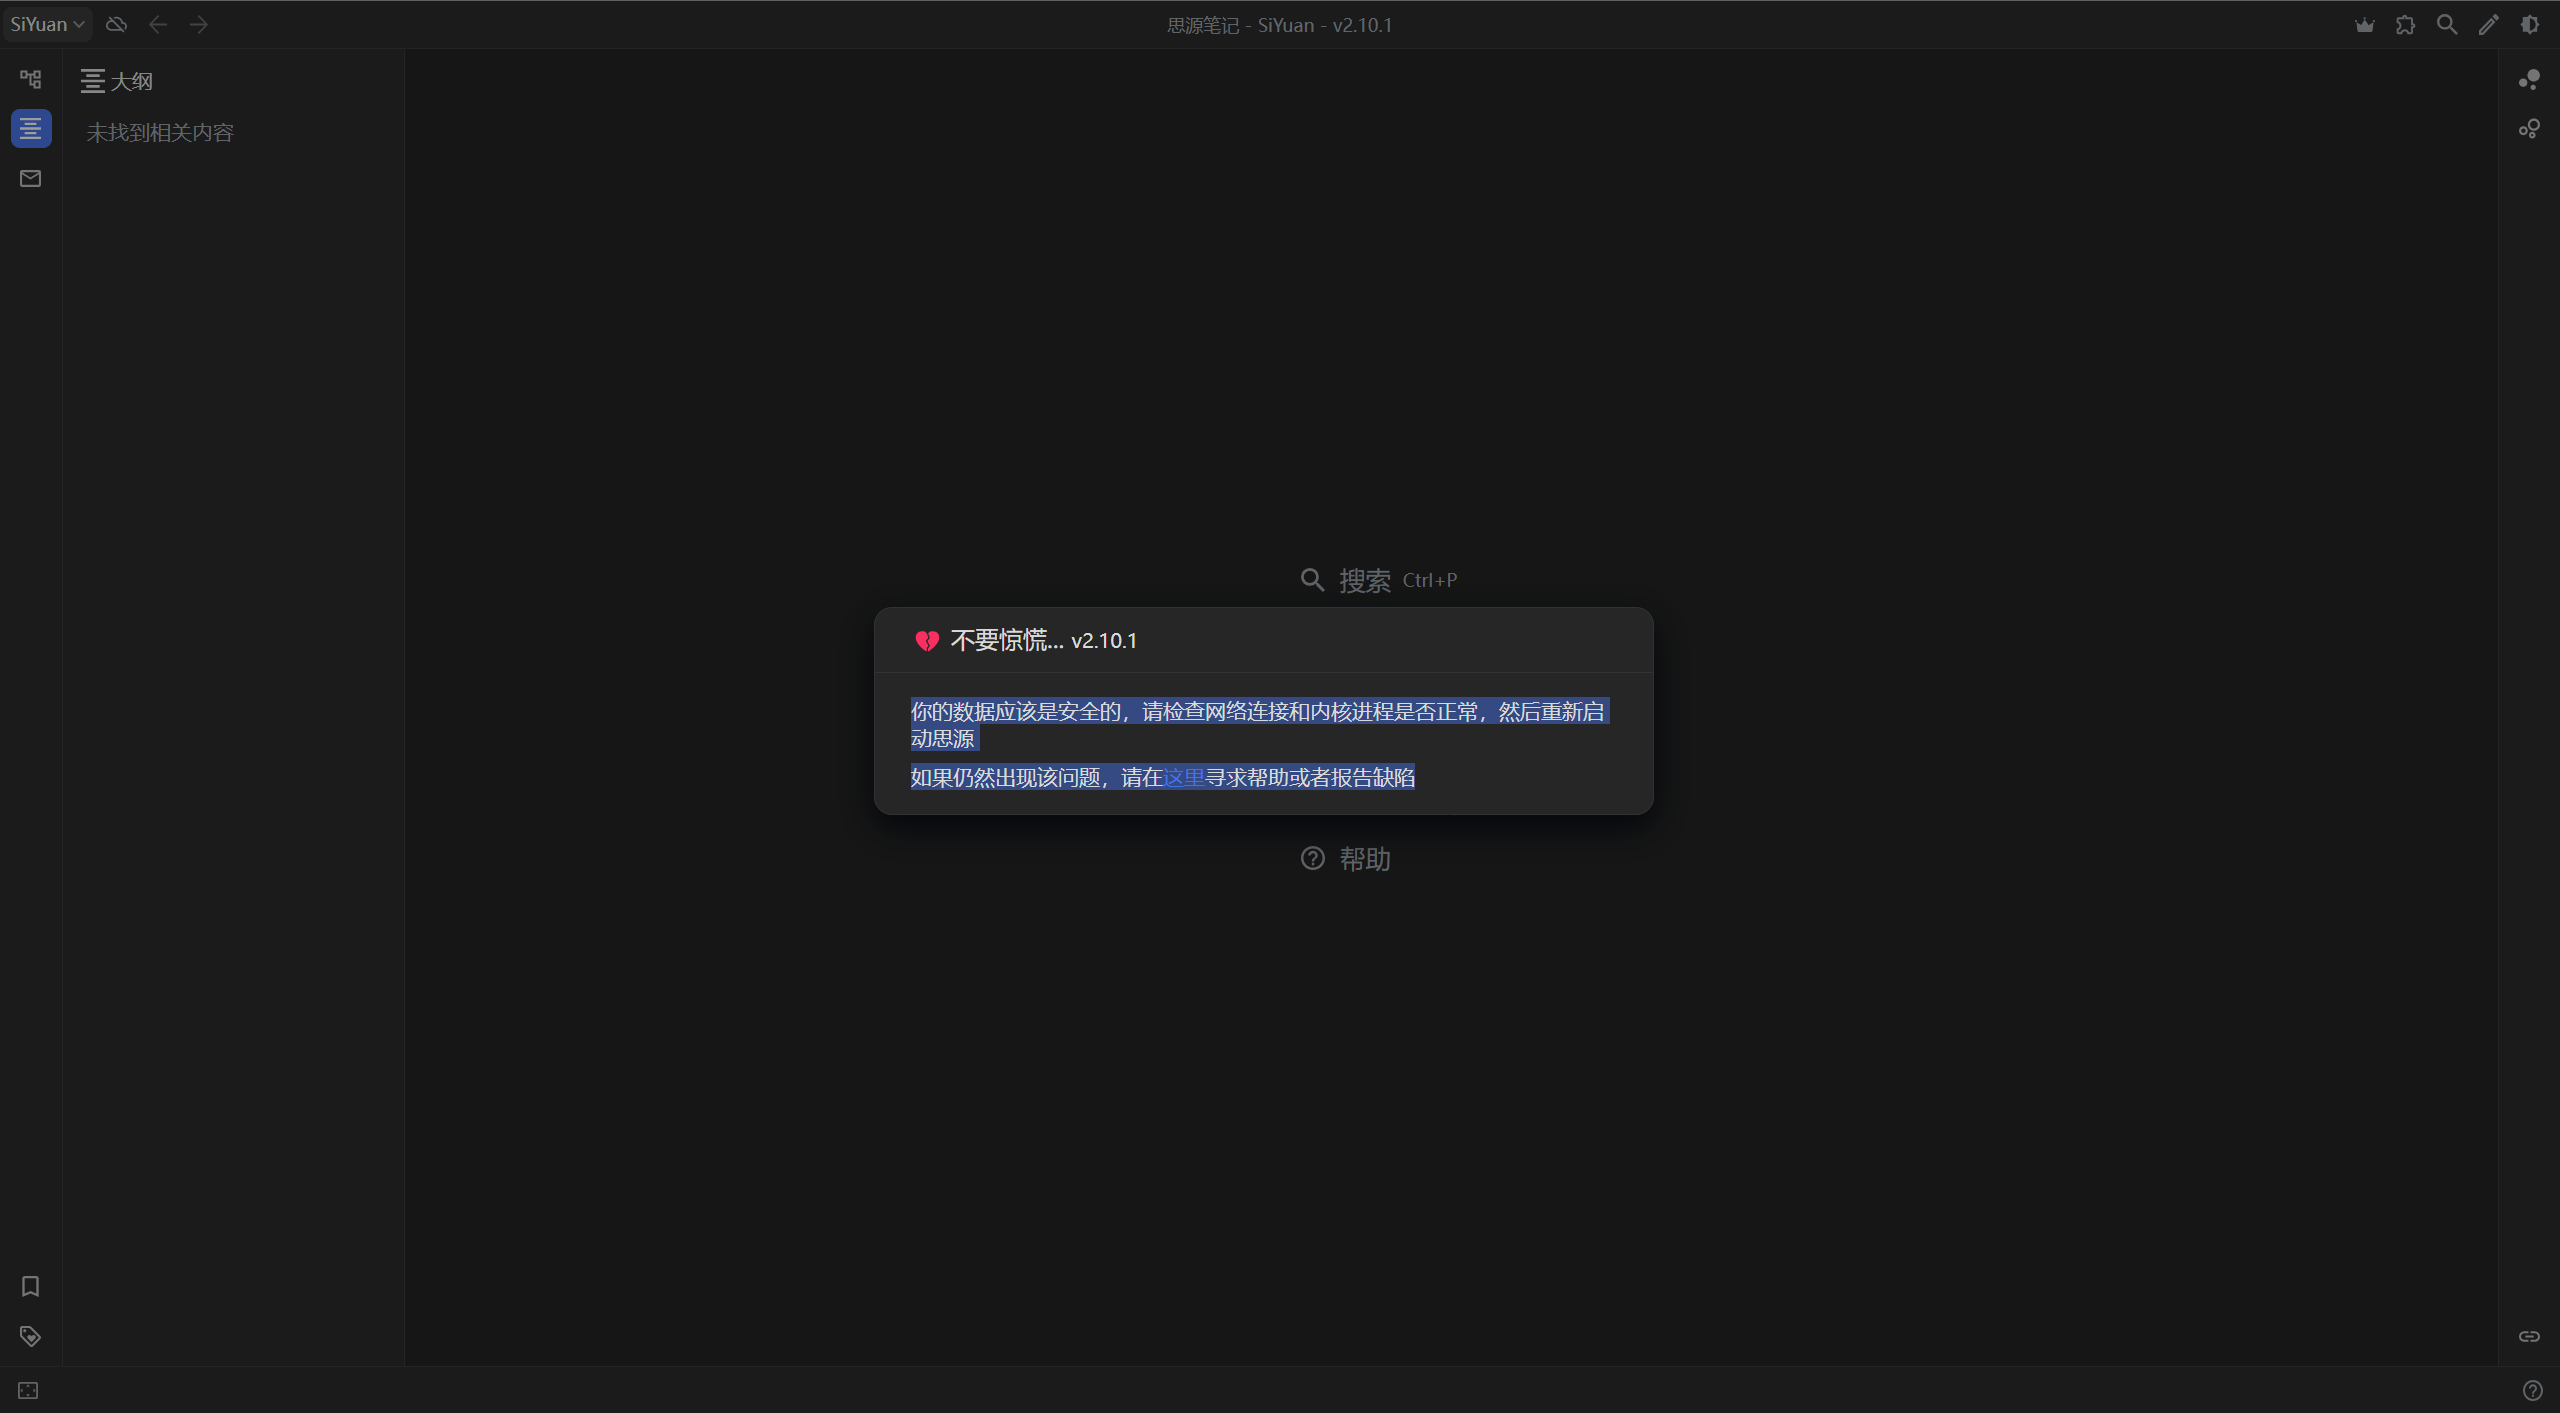Image resolution: width=2560 pixels, height=1413 pixels.
Task: Open the file tree panel icon
Action: click(x=30, y=79)
